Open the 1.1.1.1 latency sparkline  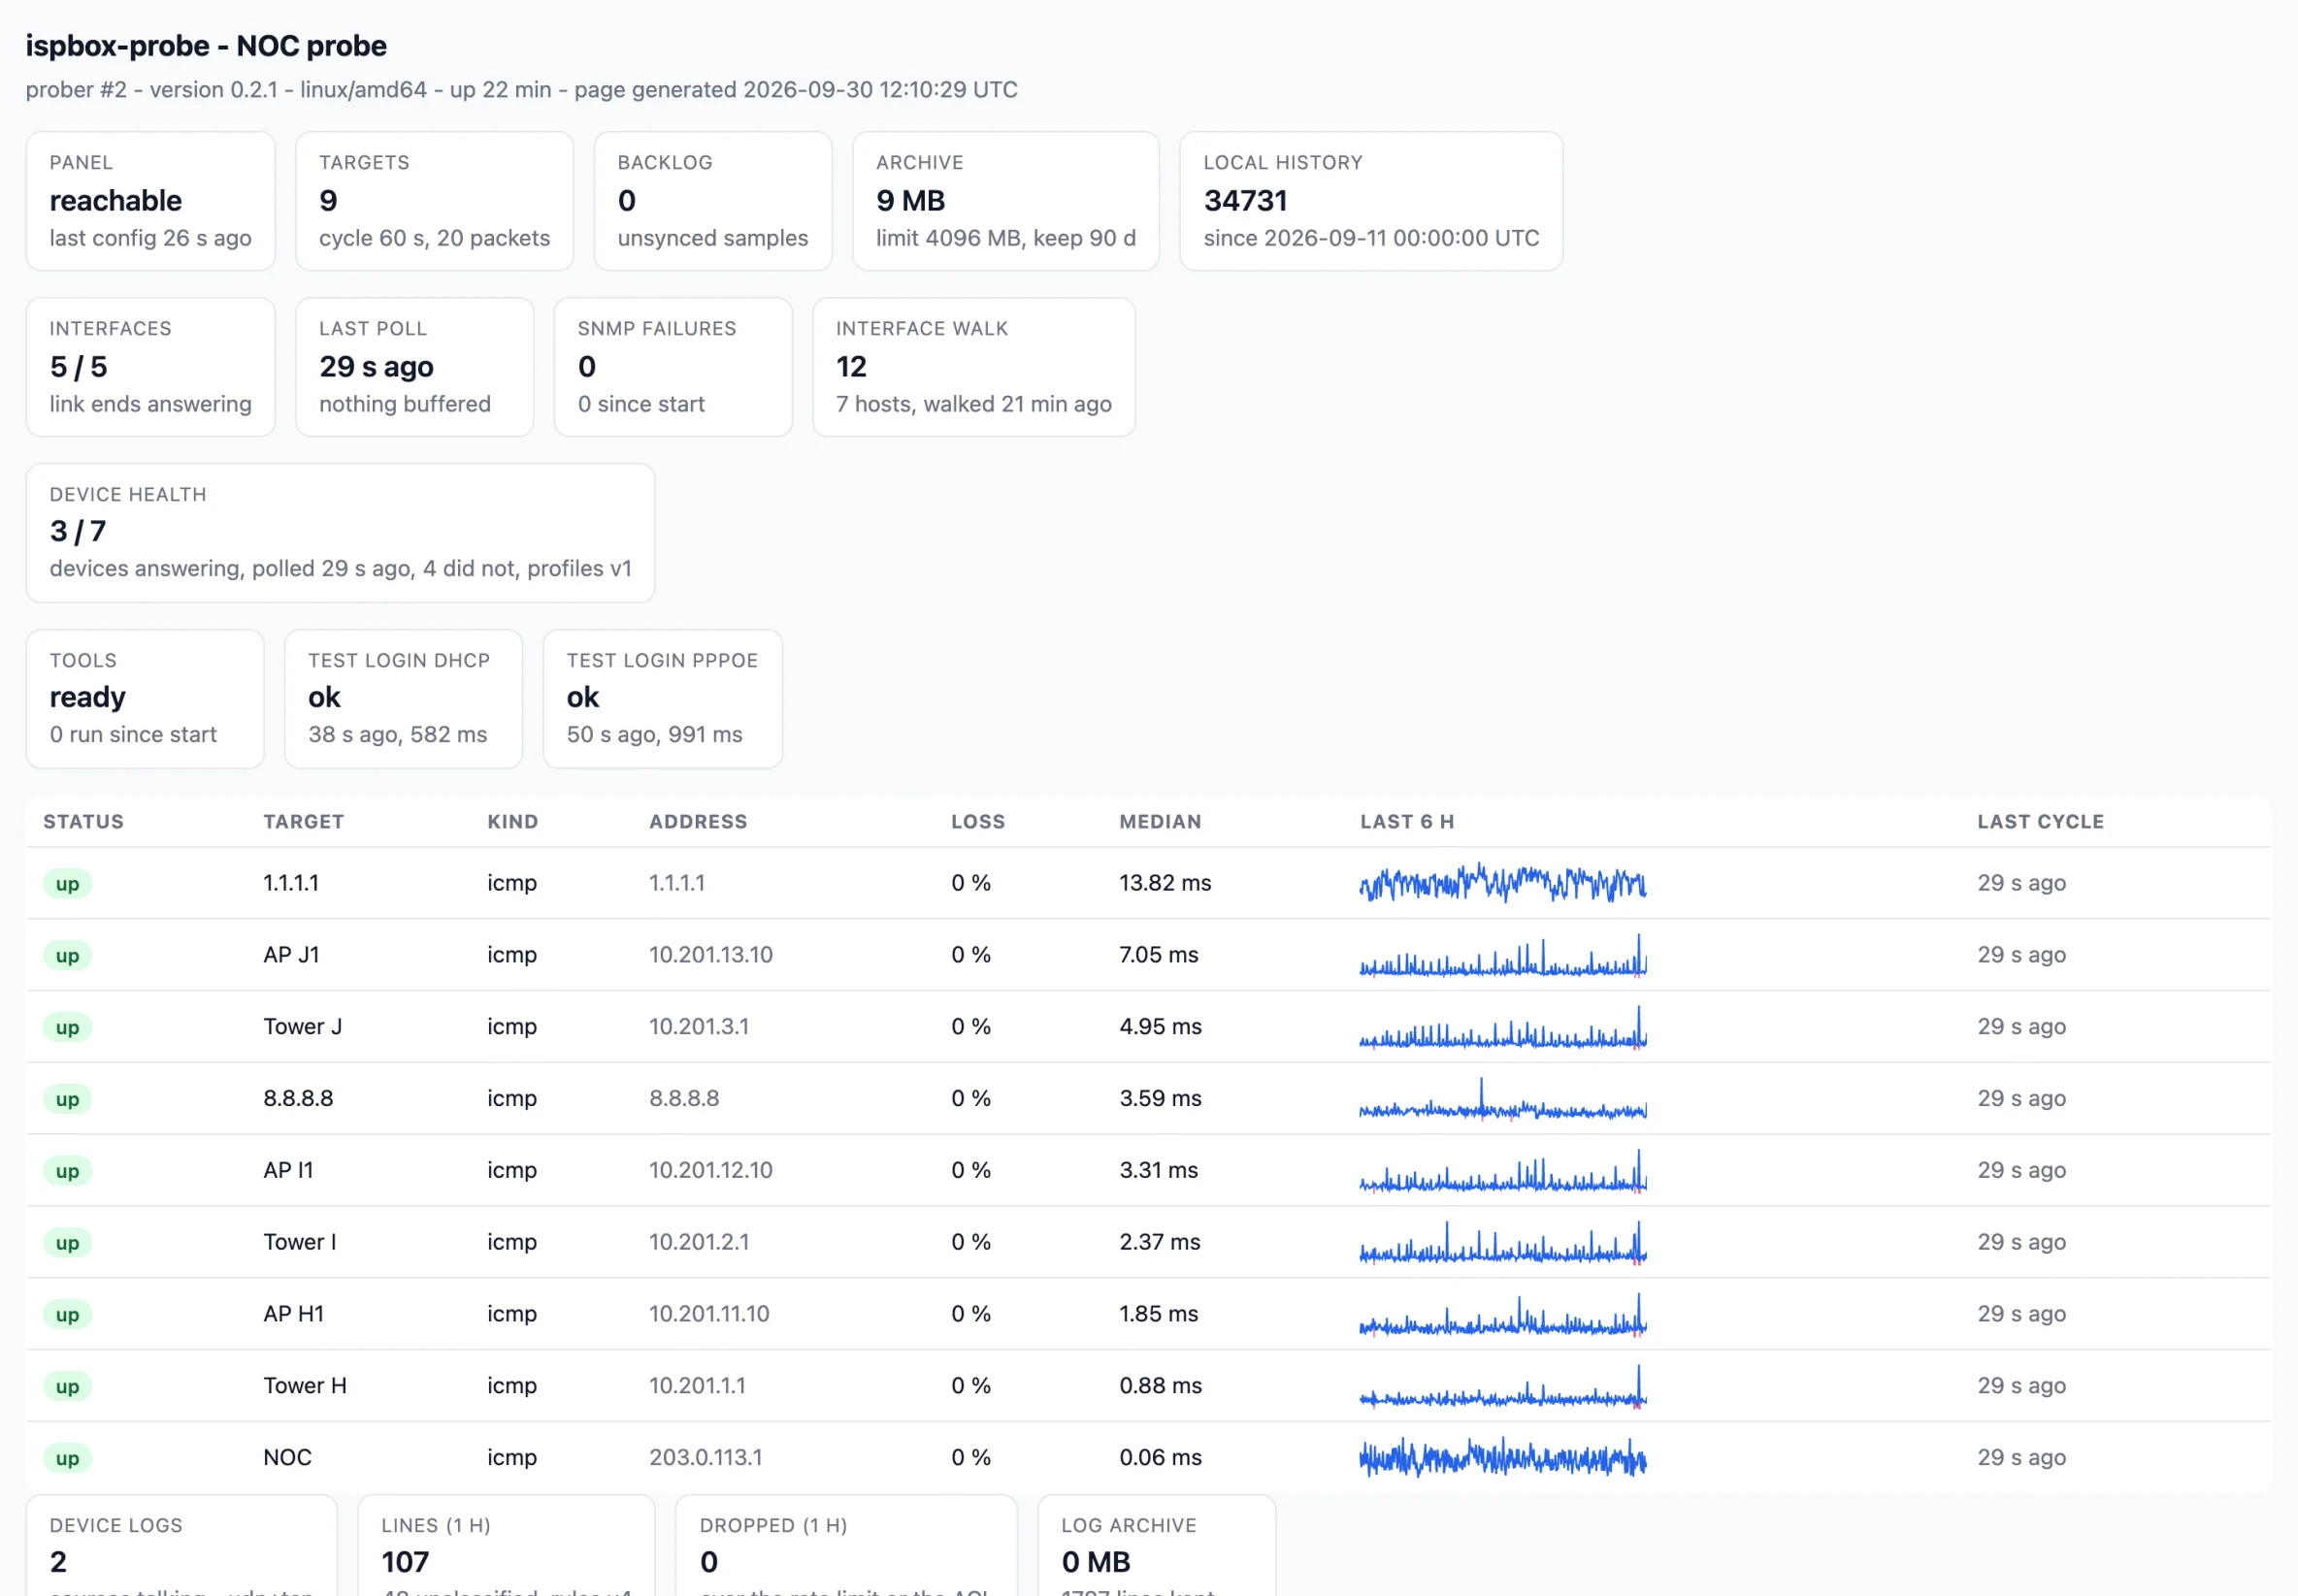tap(1503, 883)
